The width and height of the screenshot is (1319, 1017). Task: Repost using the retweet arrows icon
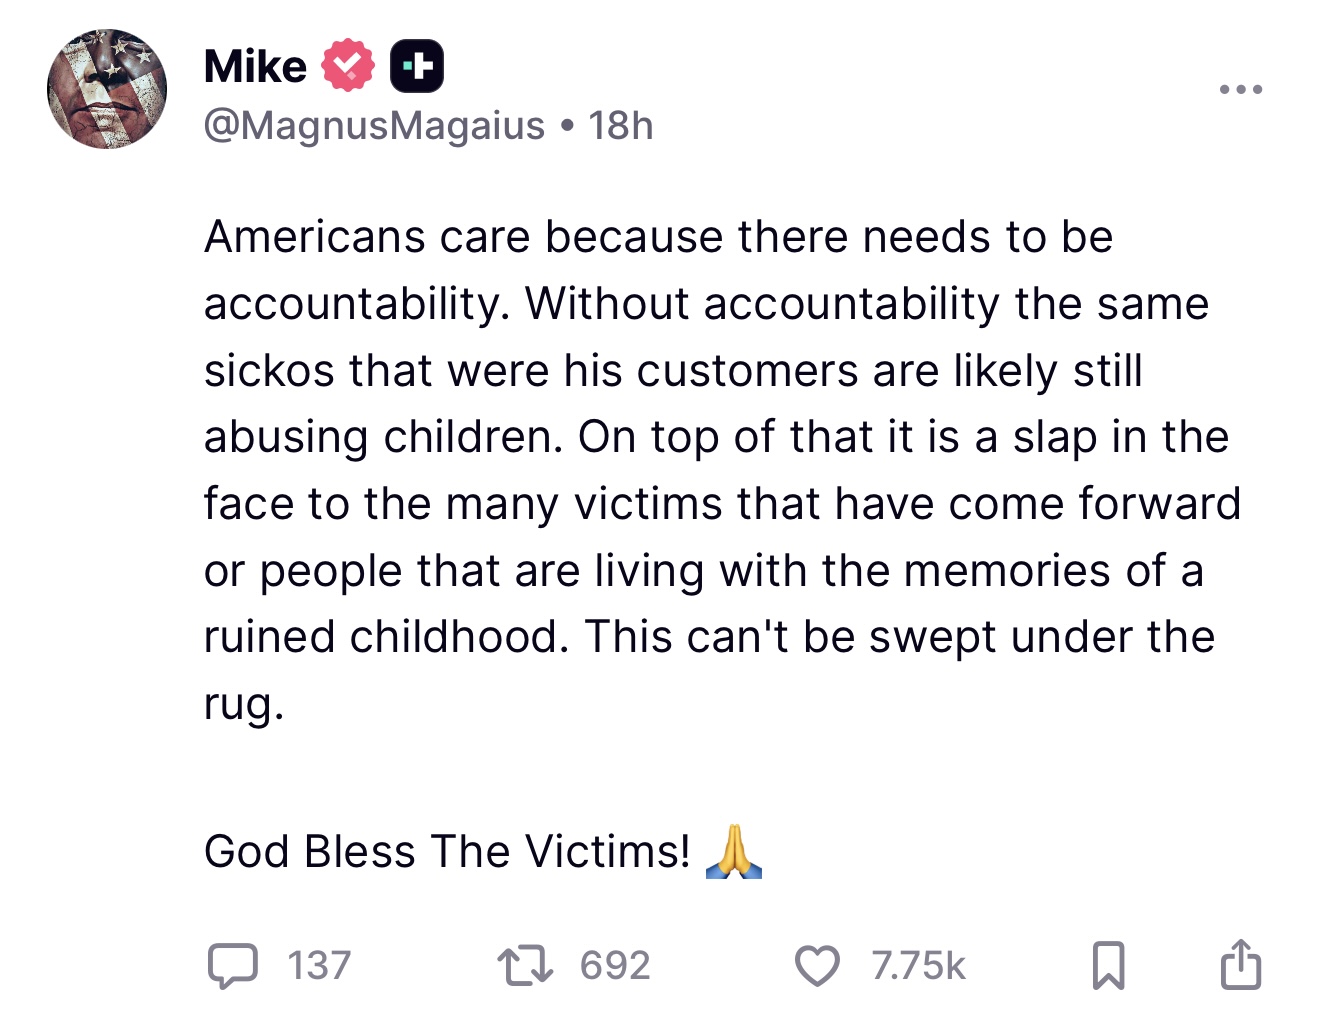tap(525, 966)
